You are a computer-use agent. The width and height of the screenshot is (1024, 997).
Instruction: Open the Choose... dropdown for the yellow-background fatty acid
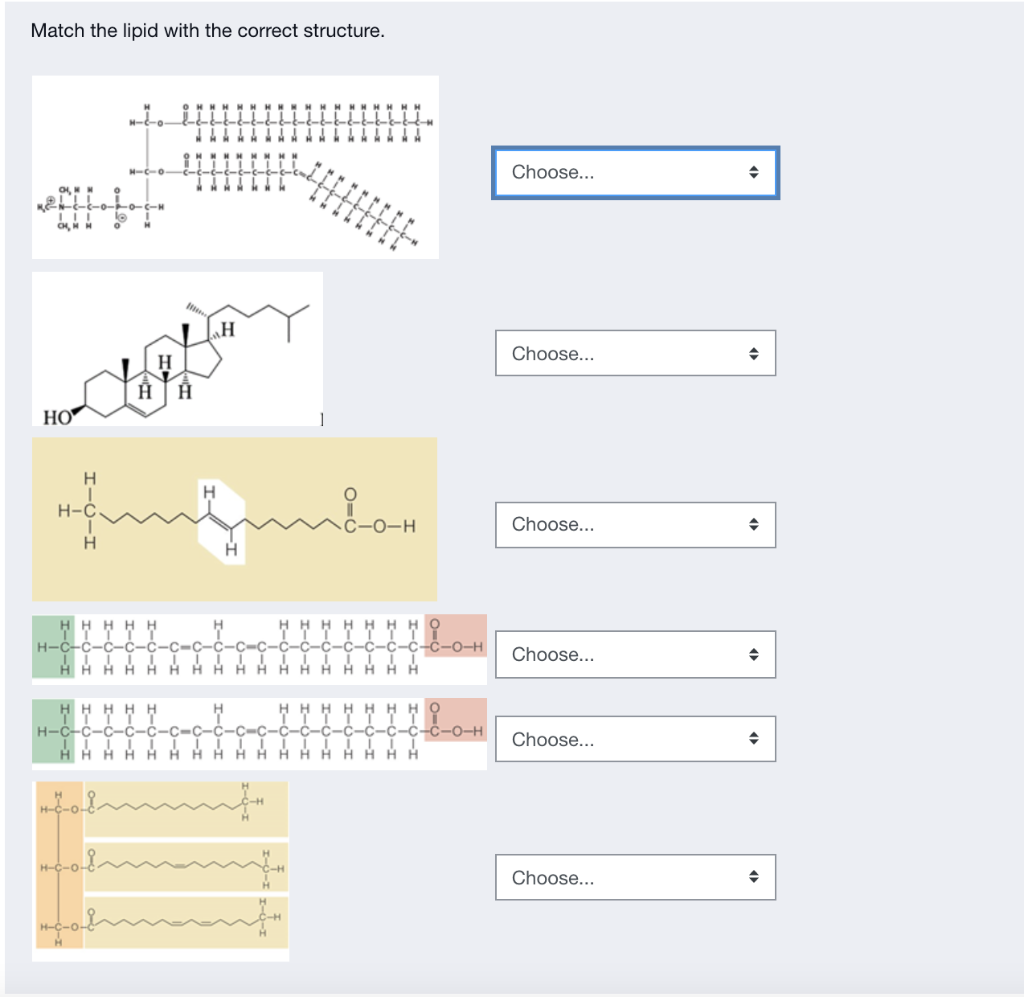click(x=634, y=525)
